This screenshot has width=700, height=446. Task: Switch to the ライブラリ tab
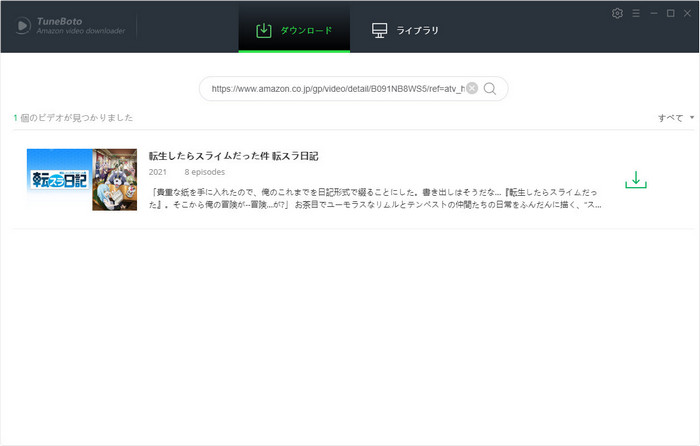coord(405,30)
